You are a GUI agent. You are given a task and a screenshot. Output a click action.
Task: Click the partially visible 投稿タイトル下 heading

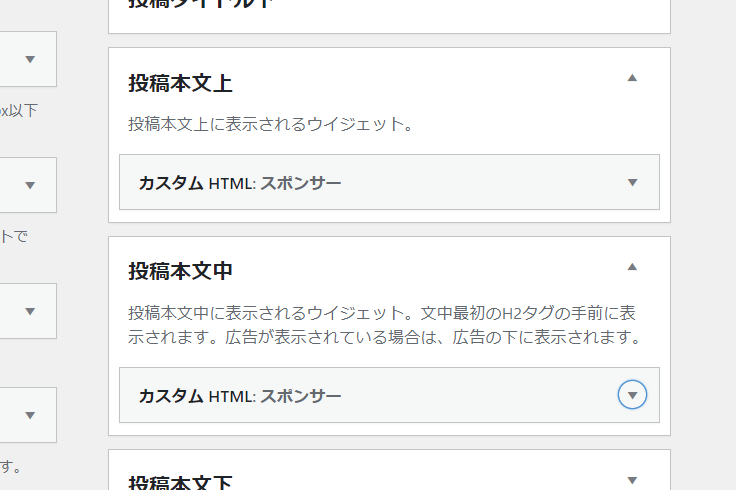coord(200,4)
